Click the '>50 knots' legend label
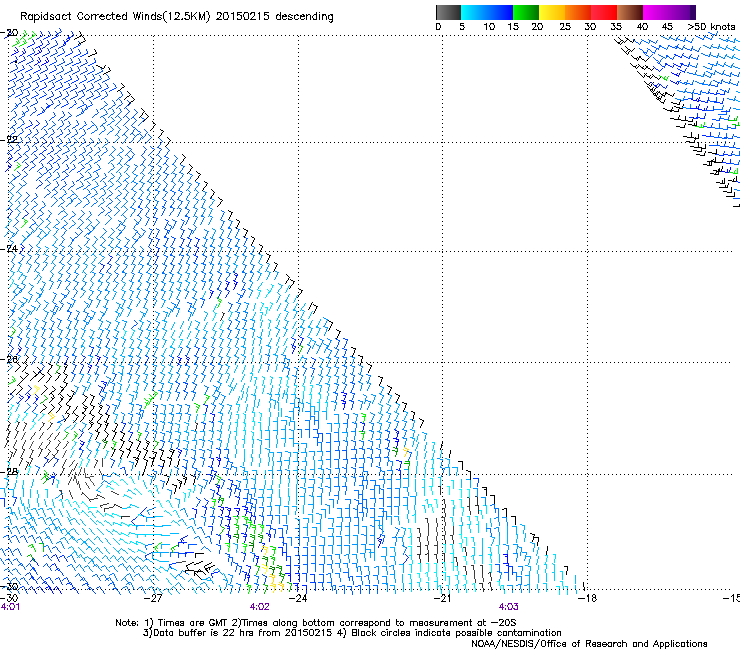The image size is (740, 650). click(x=711, y=27)
